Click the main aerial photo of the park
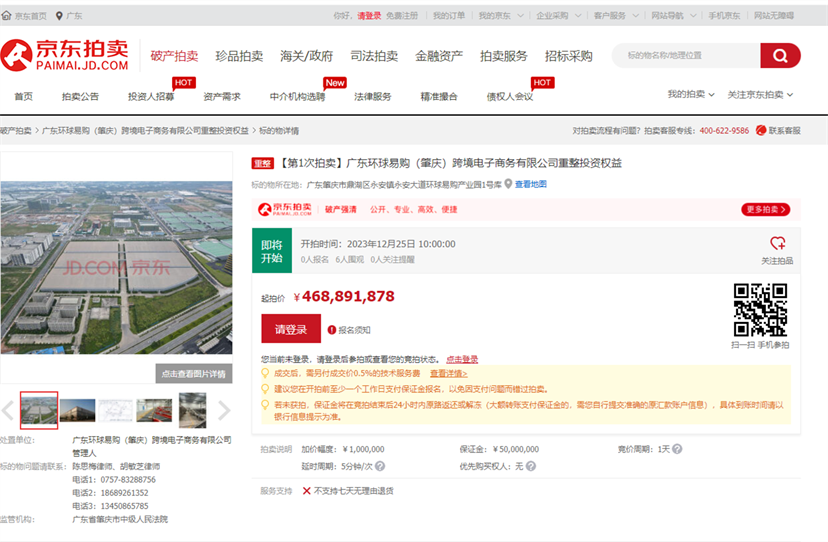828x542 pixels. pyautogui.click(x=117, y=267)
